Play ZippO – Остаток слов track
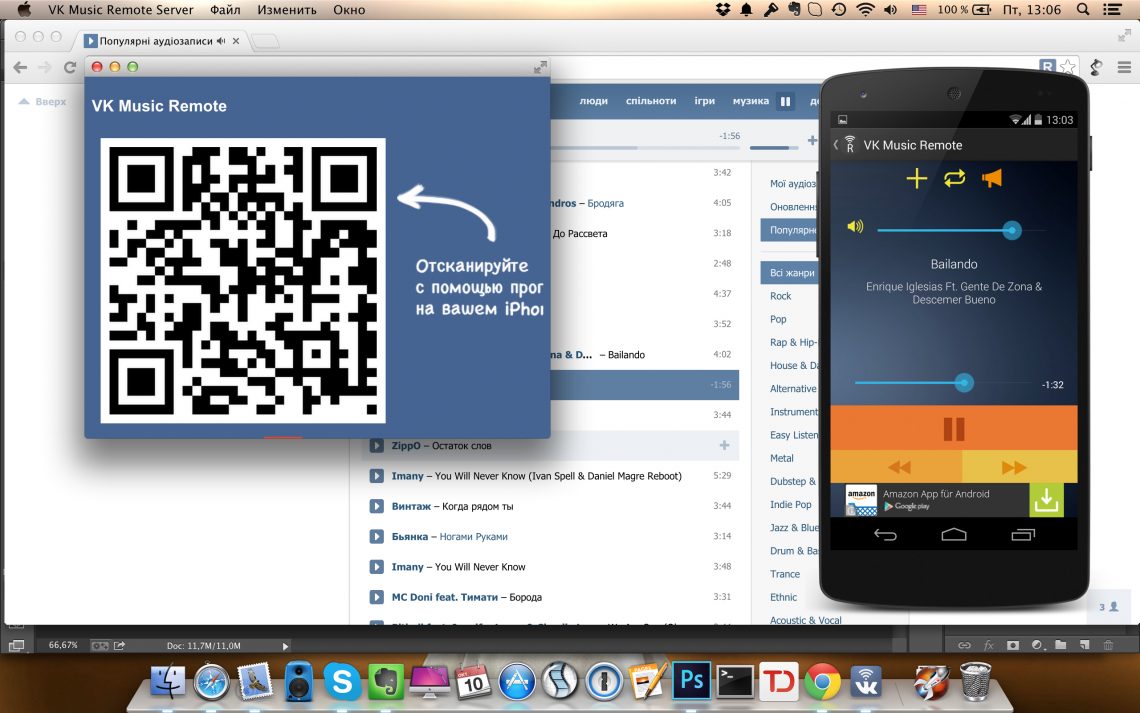This screenshot has height=713, width=1140. (x=377, y=446)
